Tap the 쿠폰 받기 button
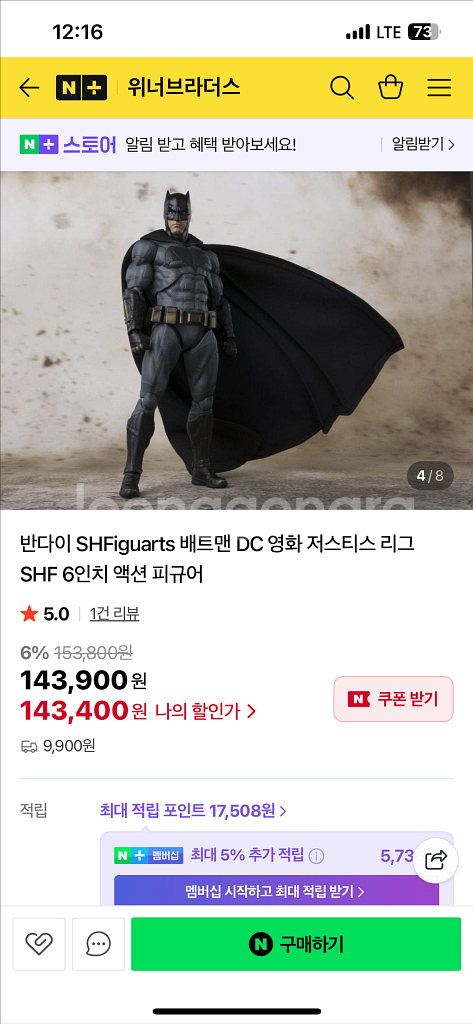The height and width of the screenshot is (1024, 473). [x=393, y=699]
